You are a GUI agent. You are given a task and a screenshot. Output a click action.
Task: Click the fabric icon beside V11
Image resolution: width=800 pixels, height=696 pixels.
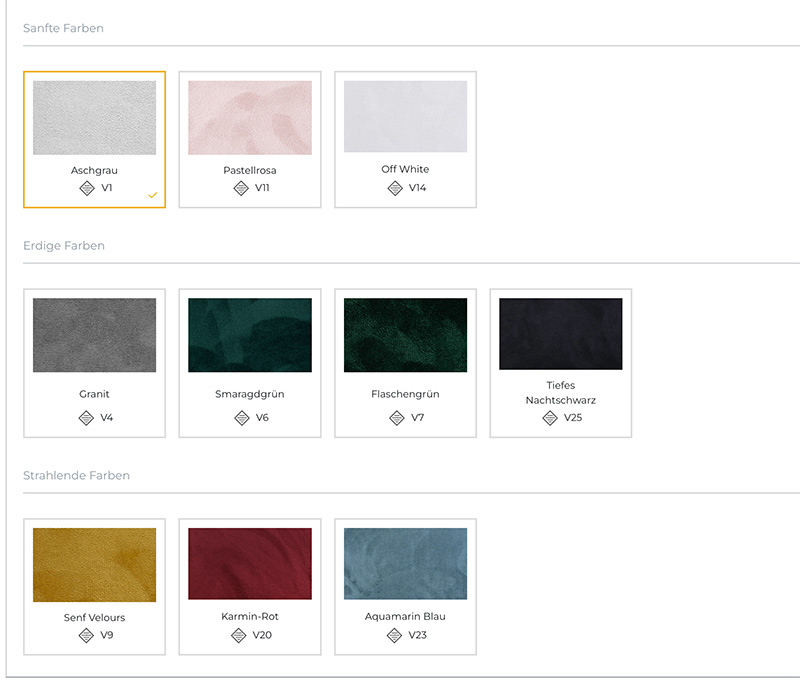click(241, 188)
